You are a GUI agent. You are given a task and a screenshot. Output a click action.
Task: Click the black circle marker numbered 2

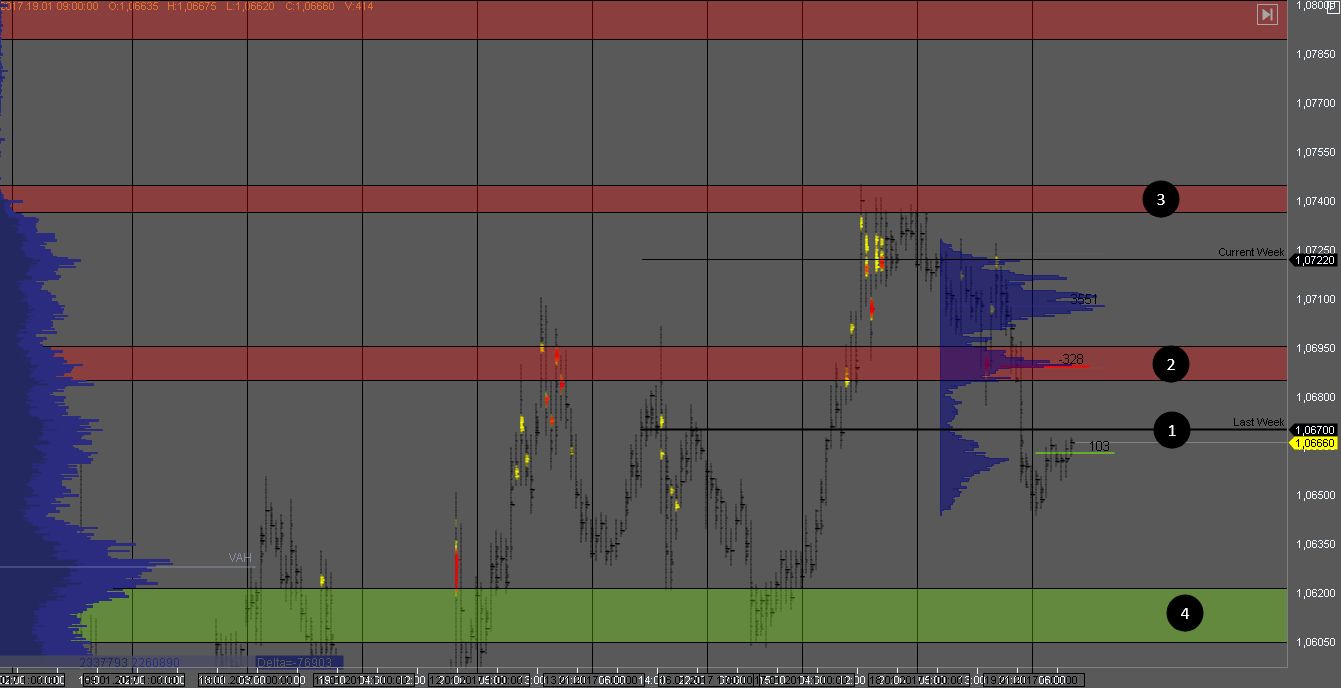pyautogui.click(x=1171, y=365)
